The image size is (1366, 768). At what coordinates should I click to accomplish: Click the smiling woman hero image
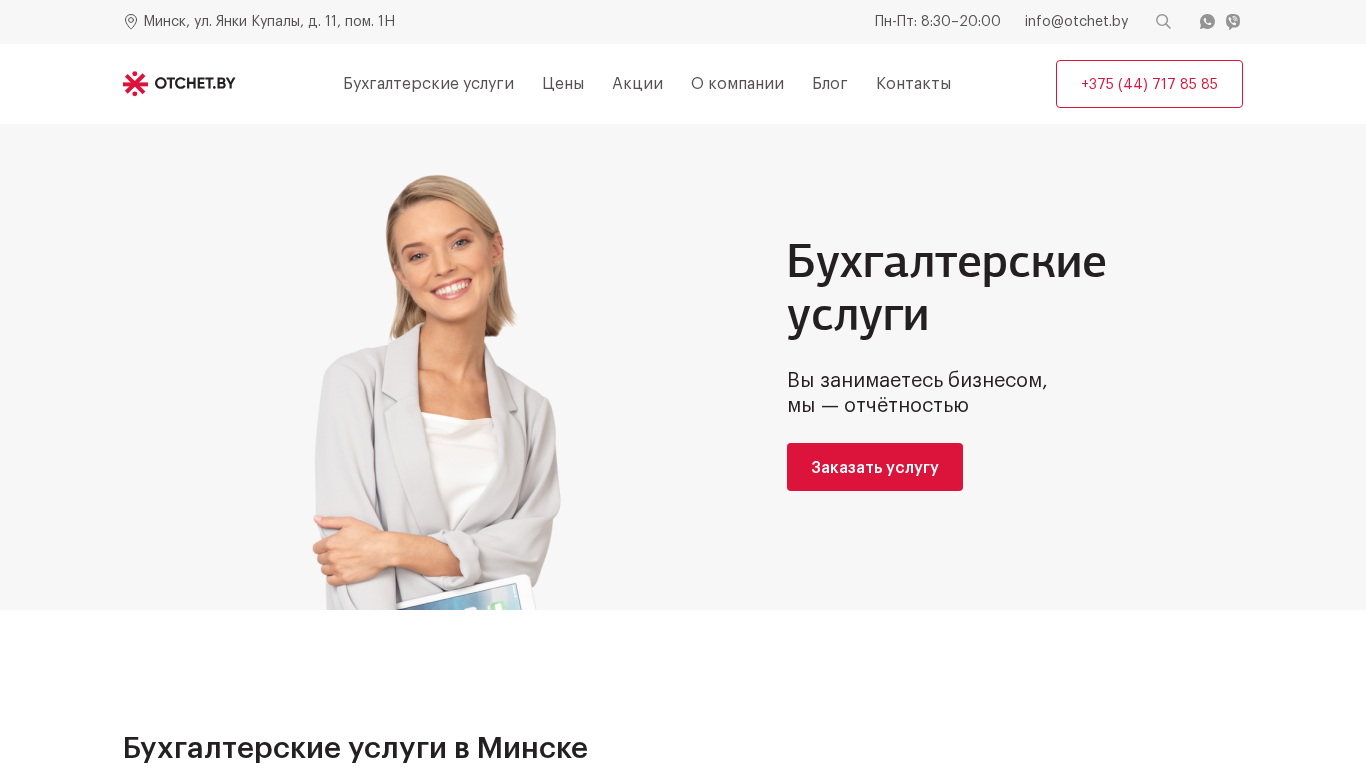click(437, 392)
